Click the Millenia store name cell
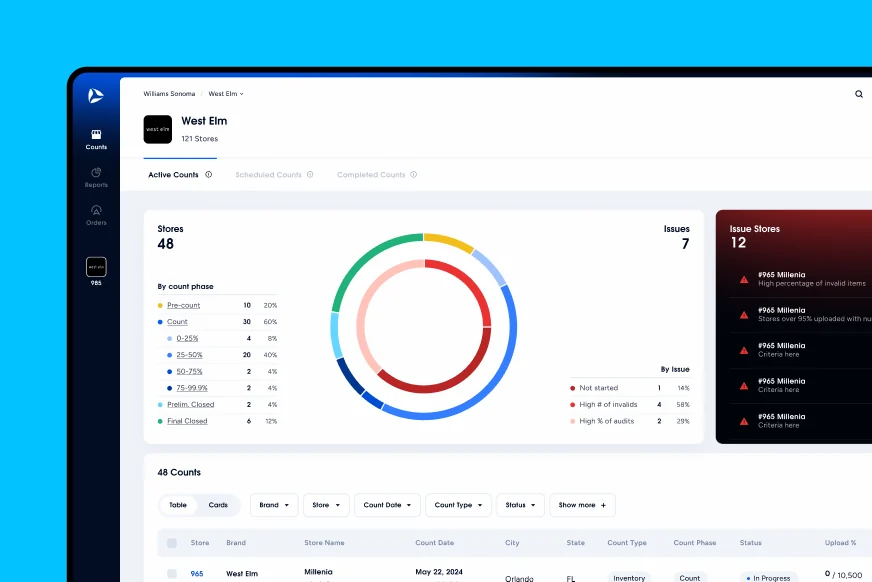This screenshot has width=872, height=582. tap(318, 572)
